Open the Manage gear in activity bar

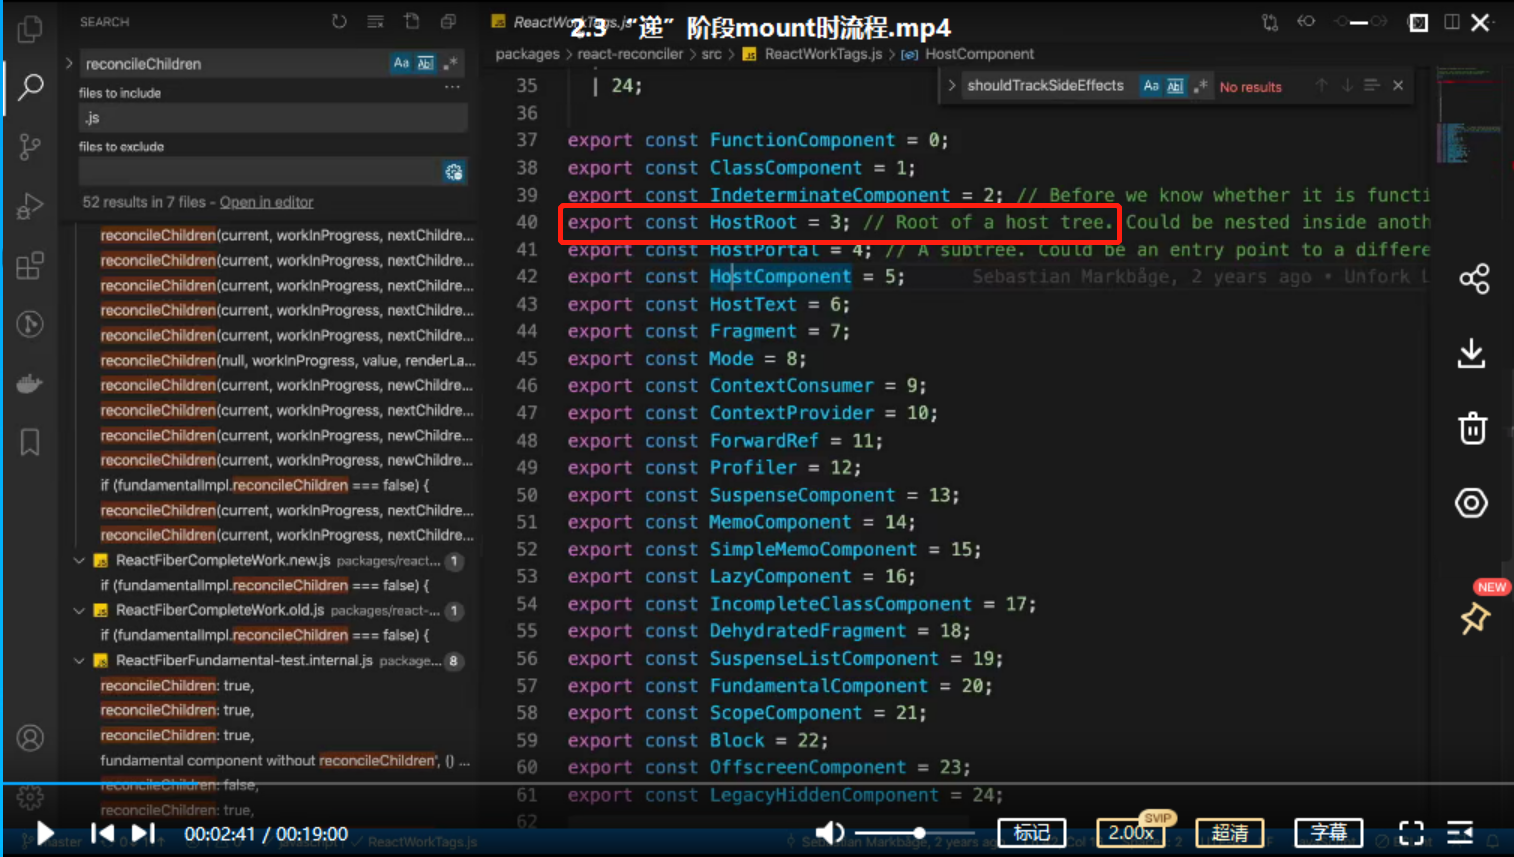click(x=30, y=797)
